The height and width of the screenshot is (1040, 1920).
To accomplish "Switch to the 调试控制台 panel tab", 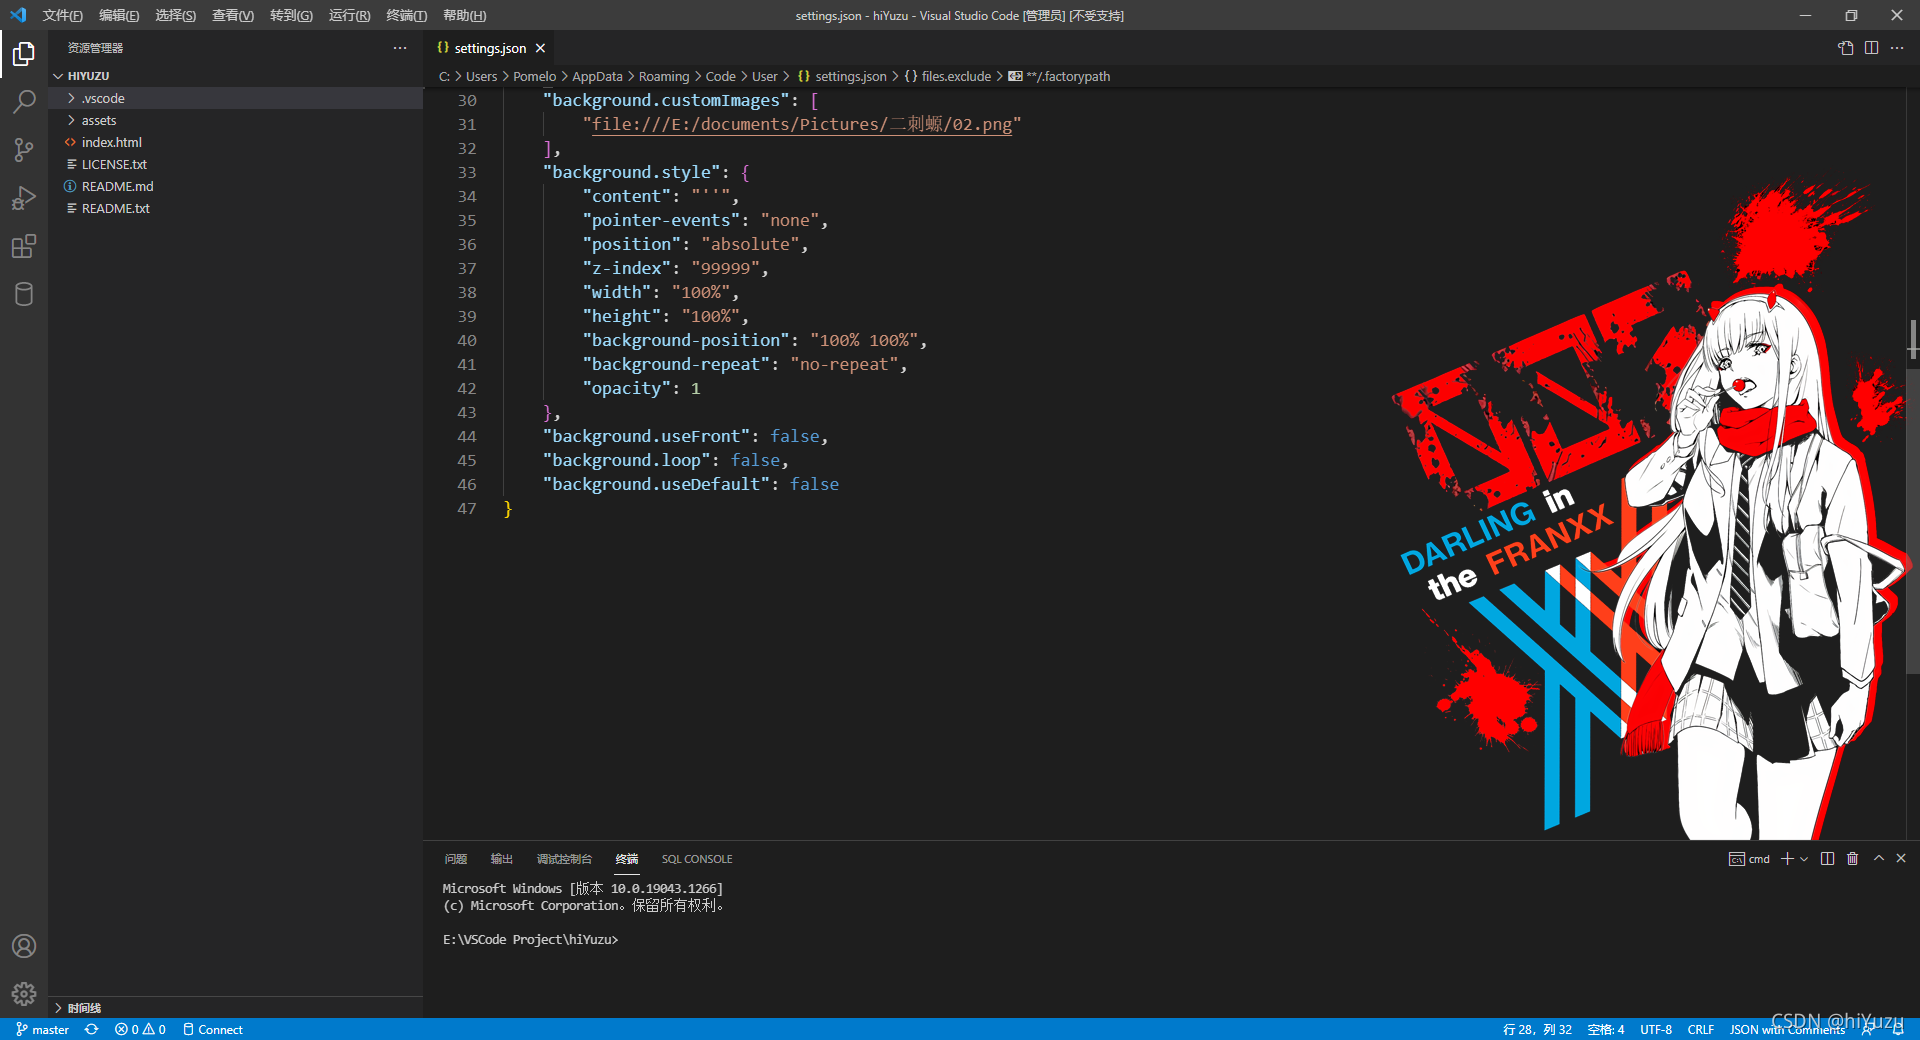I will (x=564, y=859).
